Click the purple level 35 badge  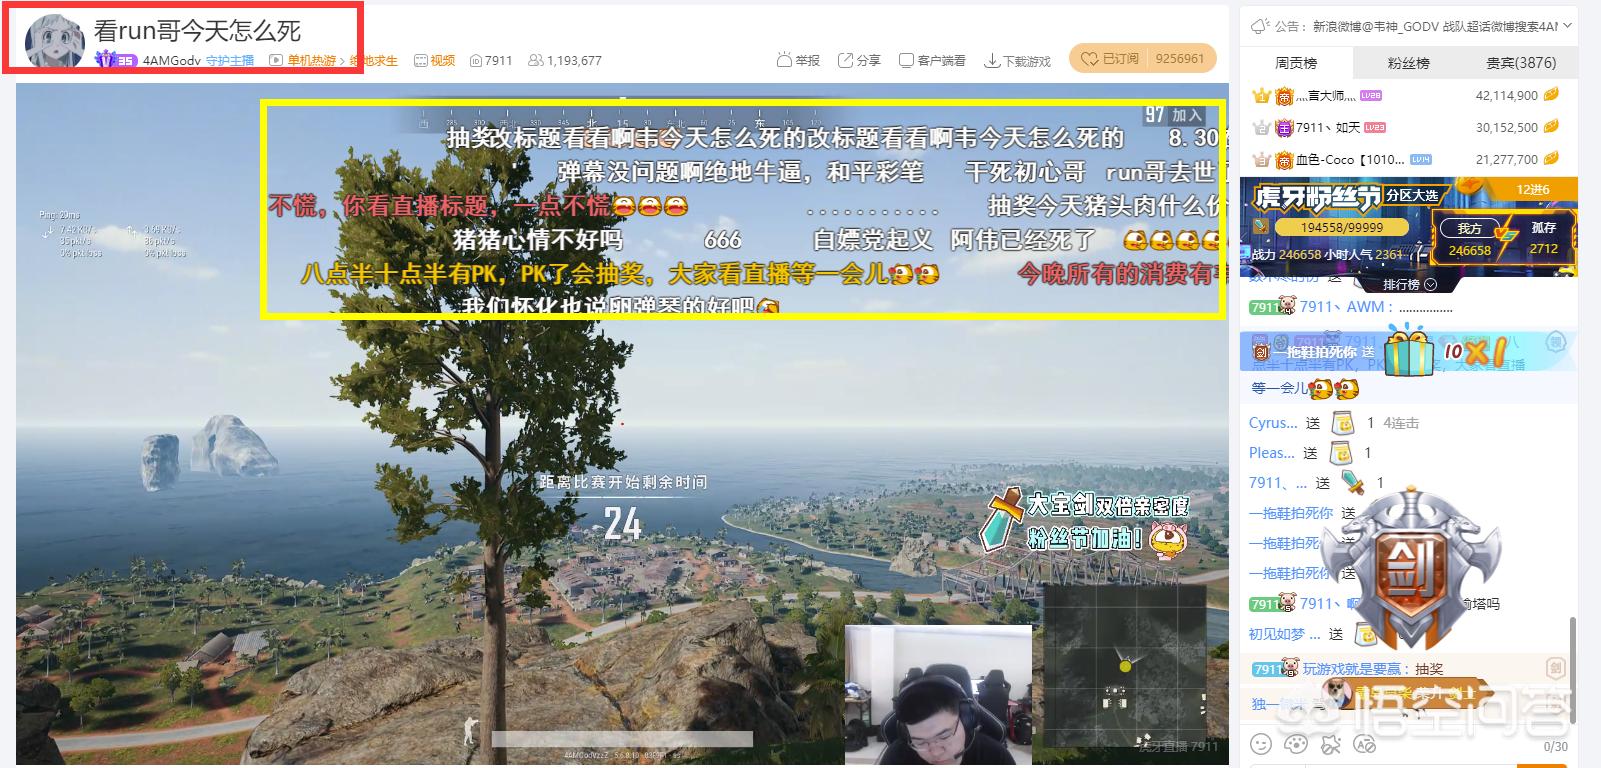[x=116, y=61]
